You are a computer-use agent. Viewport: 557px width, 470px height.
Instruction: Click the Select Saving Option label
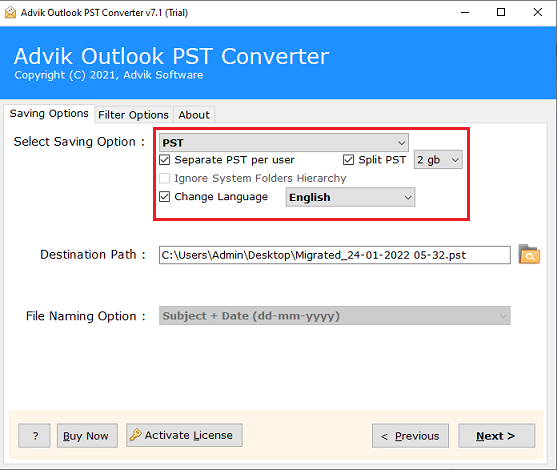click(79, 142)
